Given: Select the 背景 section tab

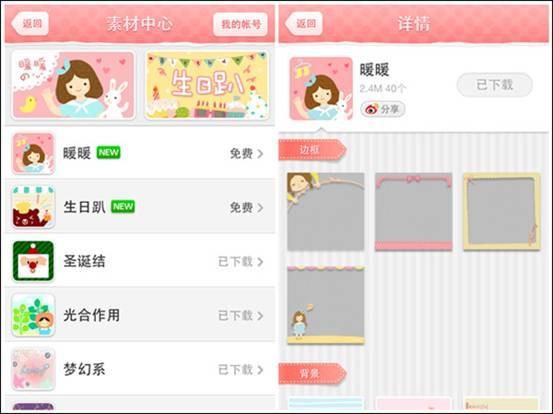Looking at the screenshot, I should click(x=312, y=373).
